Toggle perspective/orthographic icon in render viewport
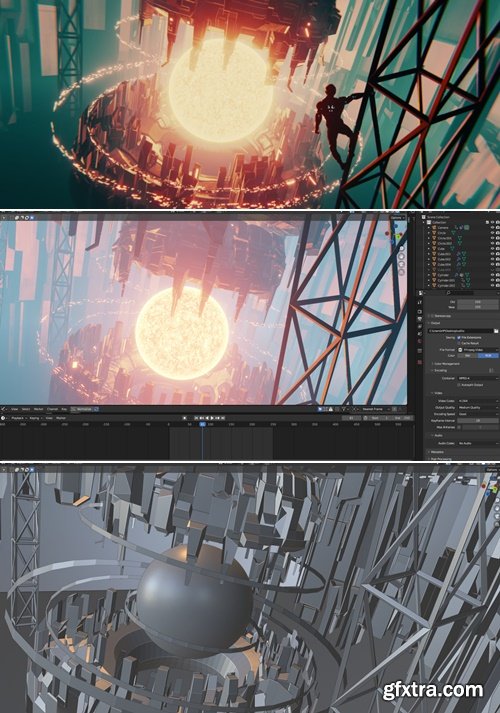This screenshot has width=500, height=713. (402, 272)
